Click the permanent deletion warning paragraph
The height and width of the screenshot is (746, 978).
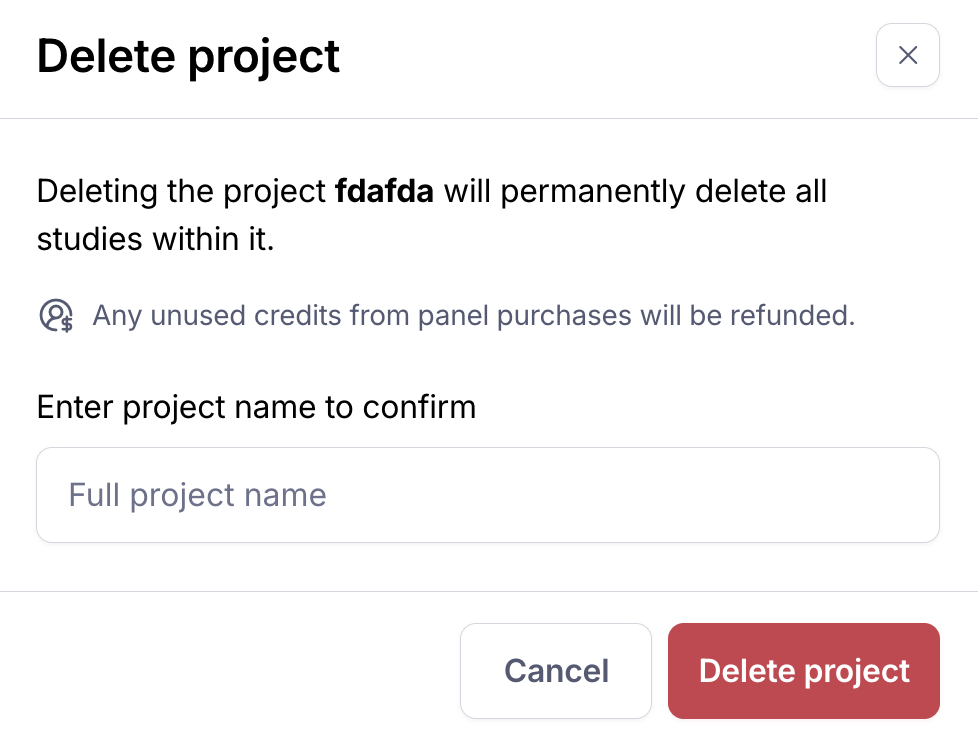click(431, 215)
